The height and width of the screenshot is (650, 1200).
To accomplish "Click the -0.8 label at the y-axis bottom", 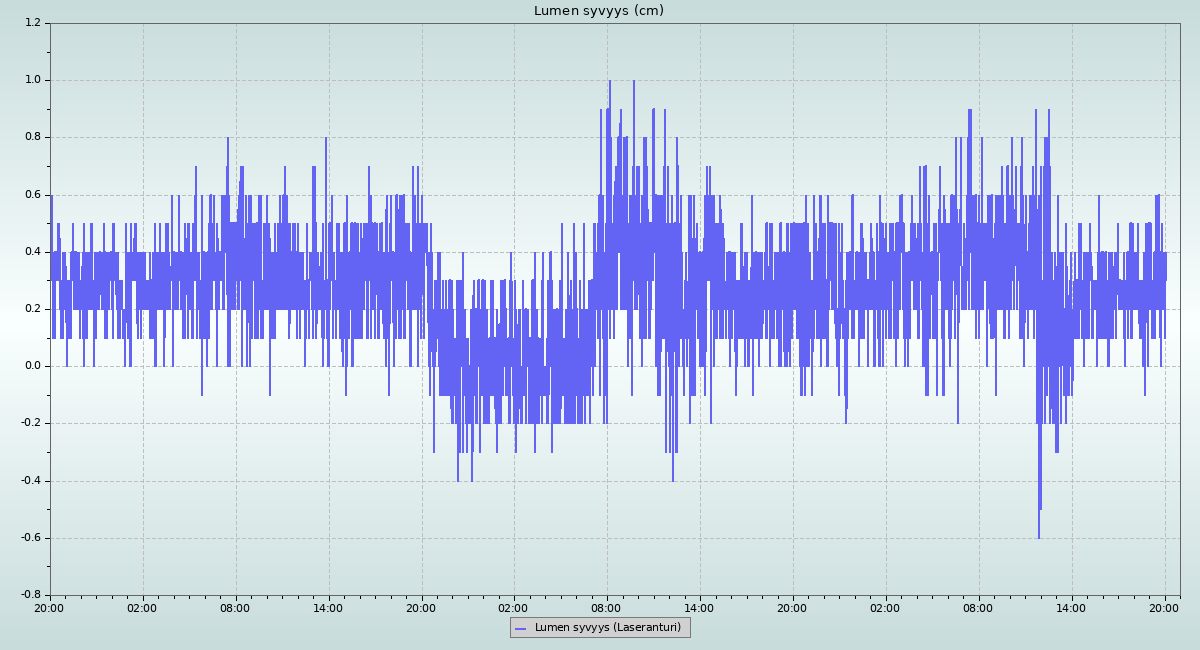I will [30, 595].
